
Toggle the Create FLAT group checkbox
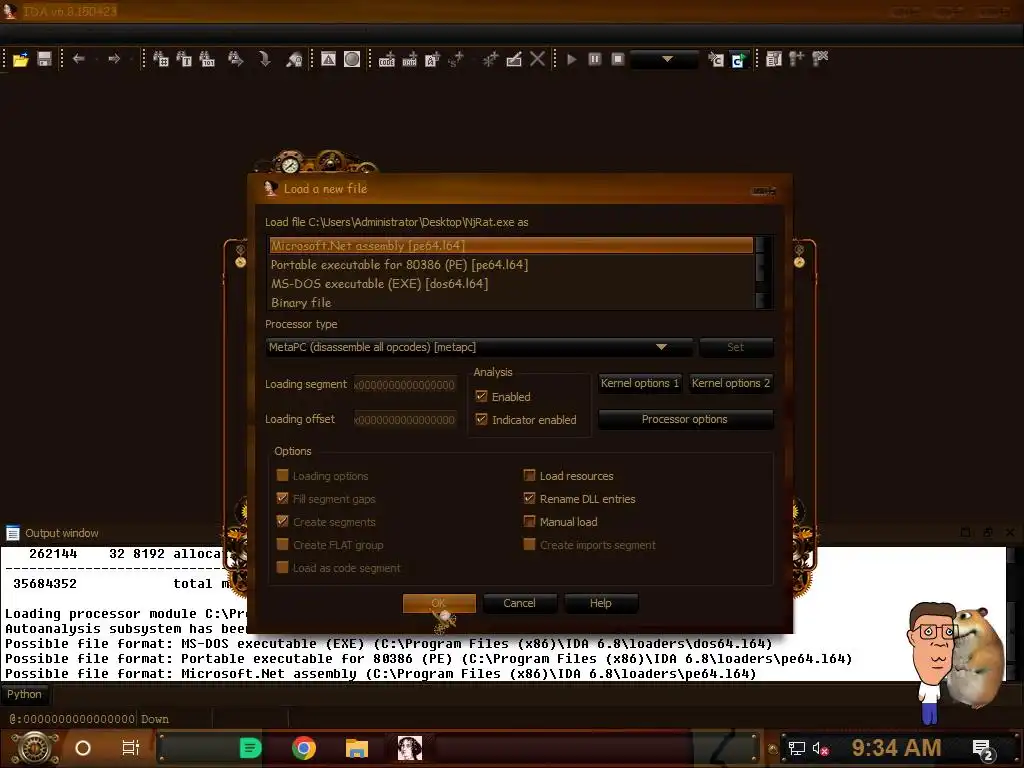282,544
